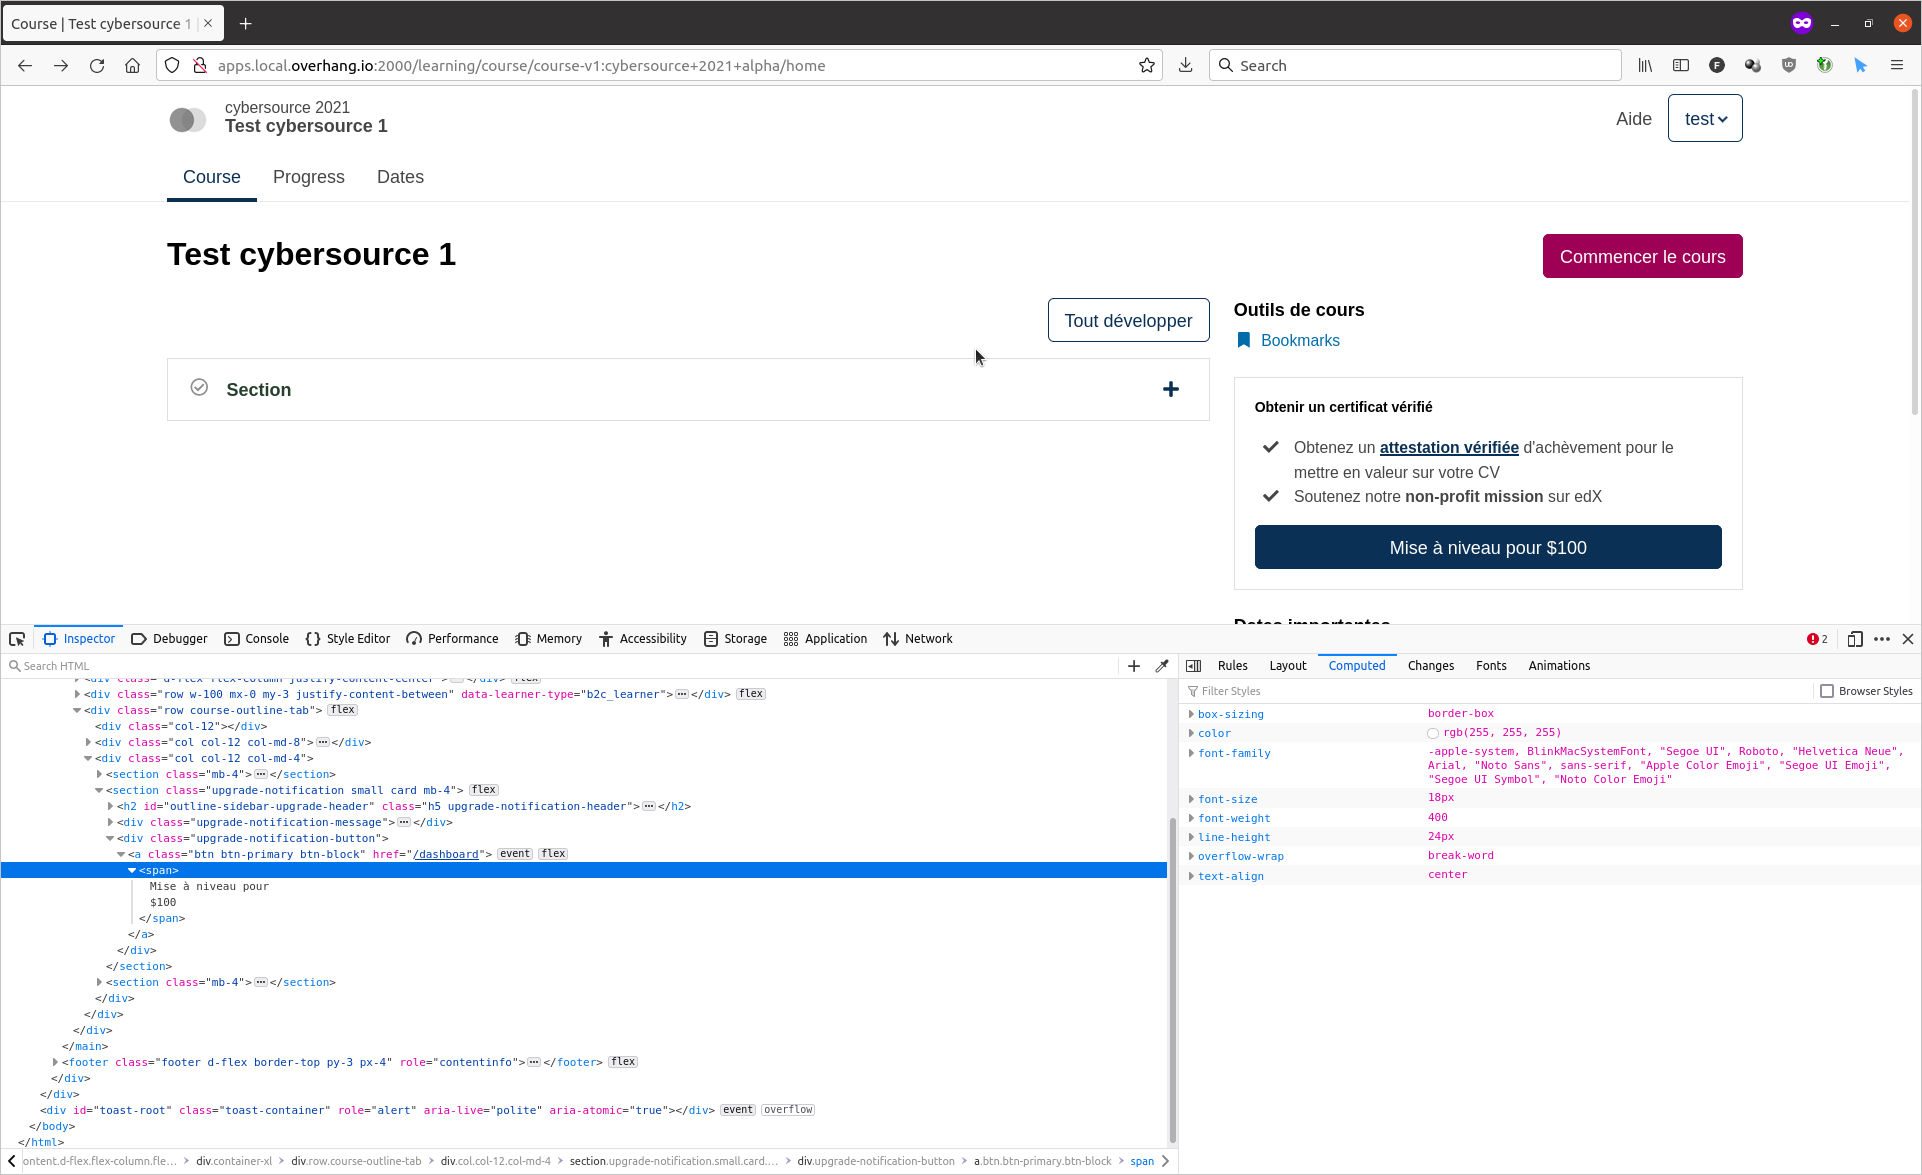Image resolution: width=1922 pixels, height=1175 pixels.
Task: Open the test user dropdown
Action: 1704,118
